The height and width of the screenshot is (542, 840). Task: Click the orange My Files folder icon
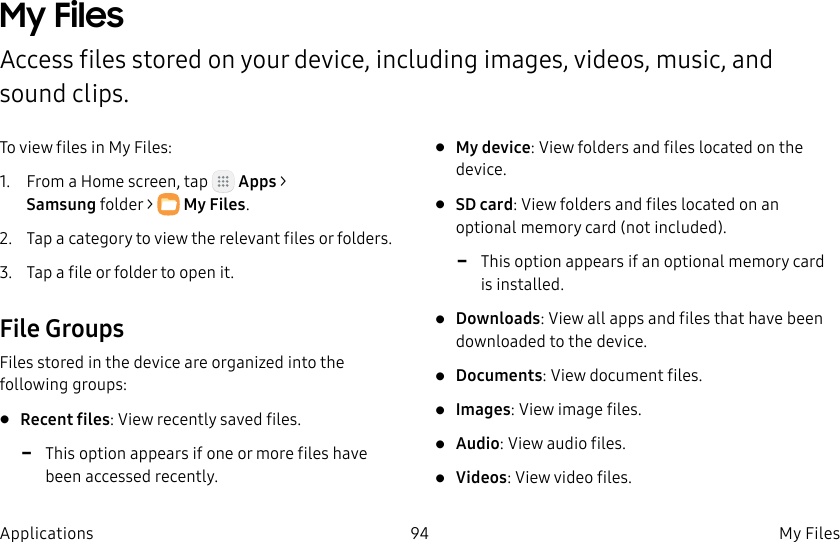pyautogui.click(x=168, y=205)
